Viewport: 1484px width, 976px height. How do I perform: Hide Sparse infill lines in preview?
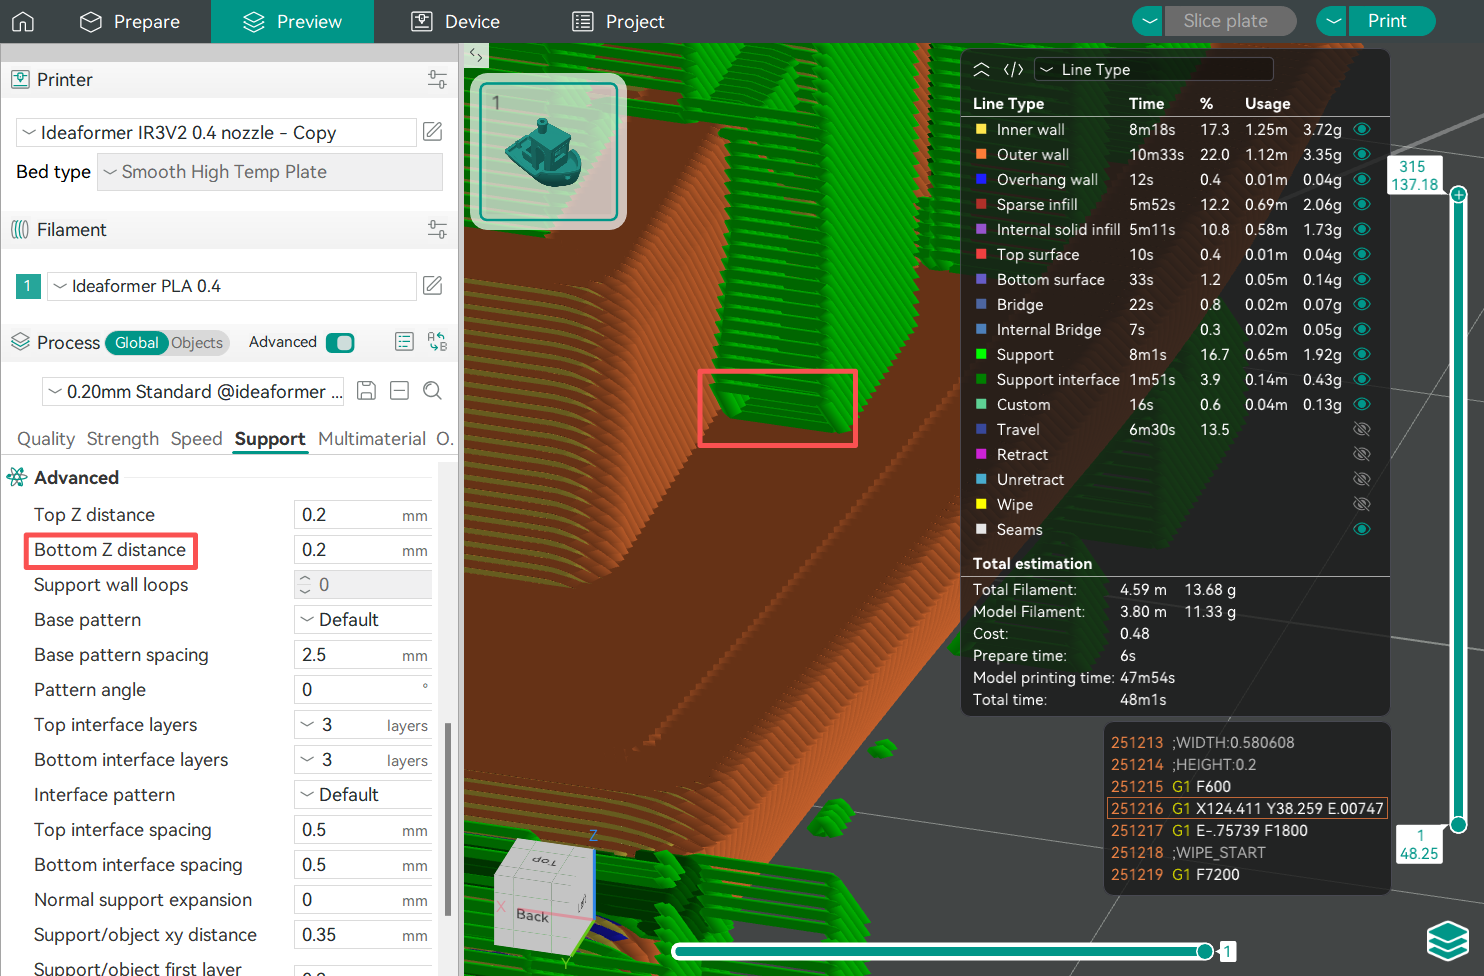[x=1361, y=205]
